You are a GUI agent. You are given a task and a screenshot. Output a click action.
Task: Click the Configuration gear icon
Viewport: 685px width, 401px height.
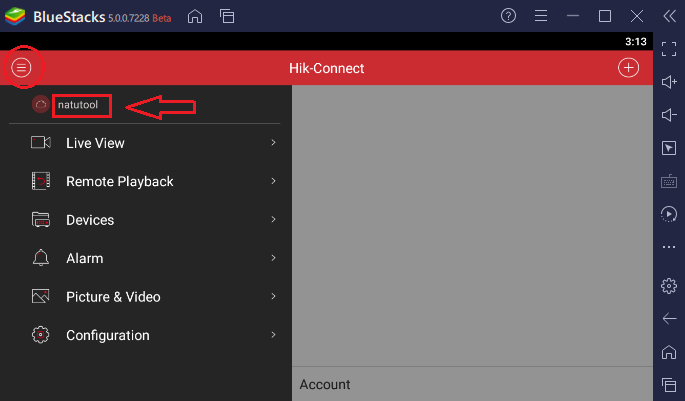click(x=41, y=335)
